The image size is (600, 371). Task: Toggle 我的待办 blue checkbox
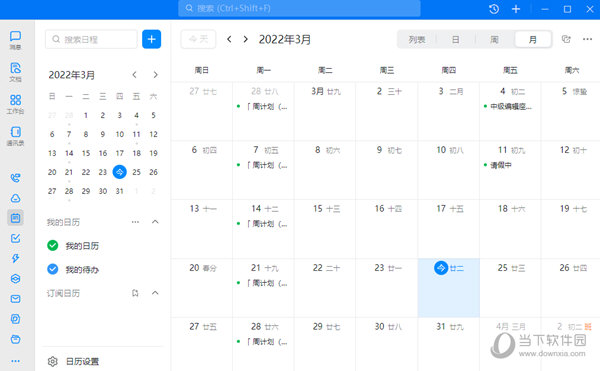coord(53,269)
